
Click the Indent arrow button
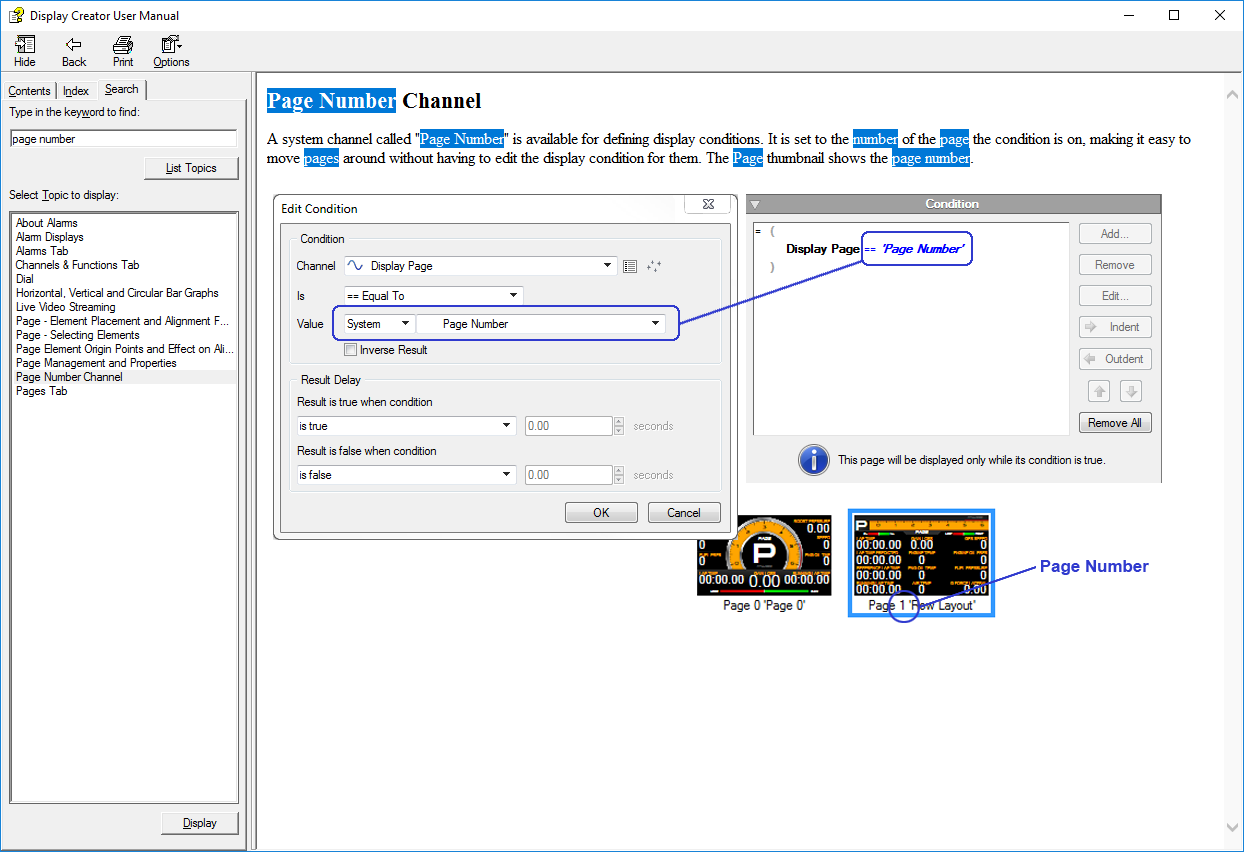point(1115,327)
